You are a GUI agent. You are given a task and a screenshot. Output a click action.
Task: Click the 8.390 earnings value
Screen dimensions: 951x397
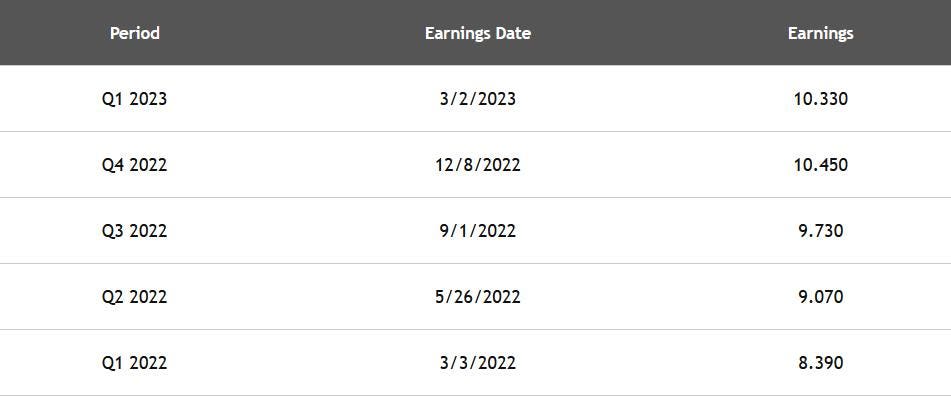[821, 363]
